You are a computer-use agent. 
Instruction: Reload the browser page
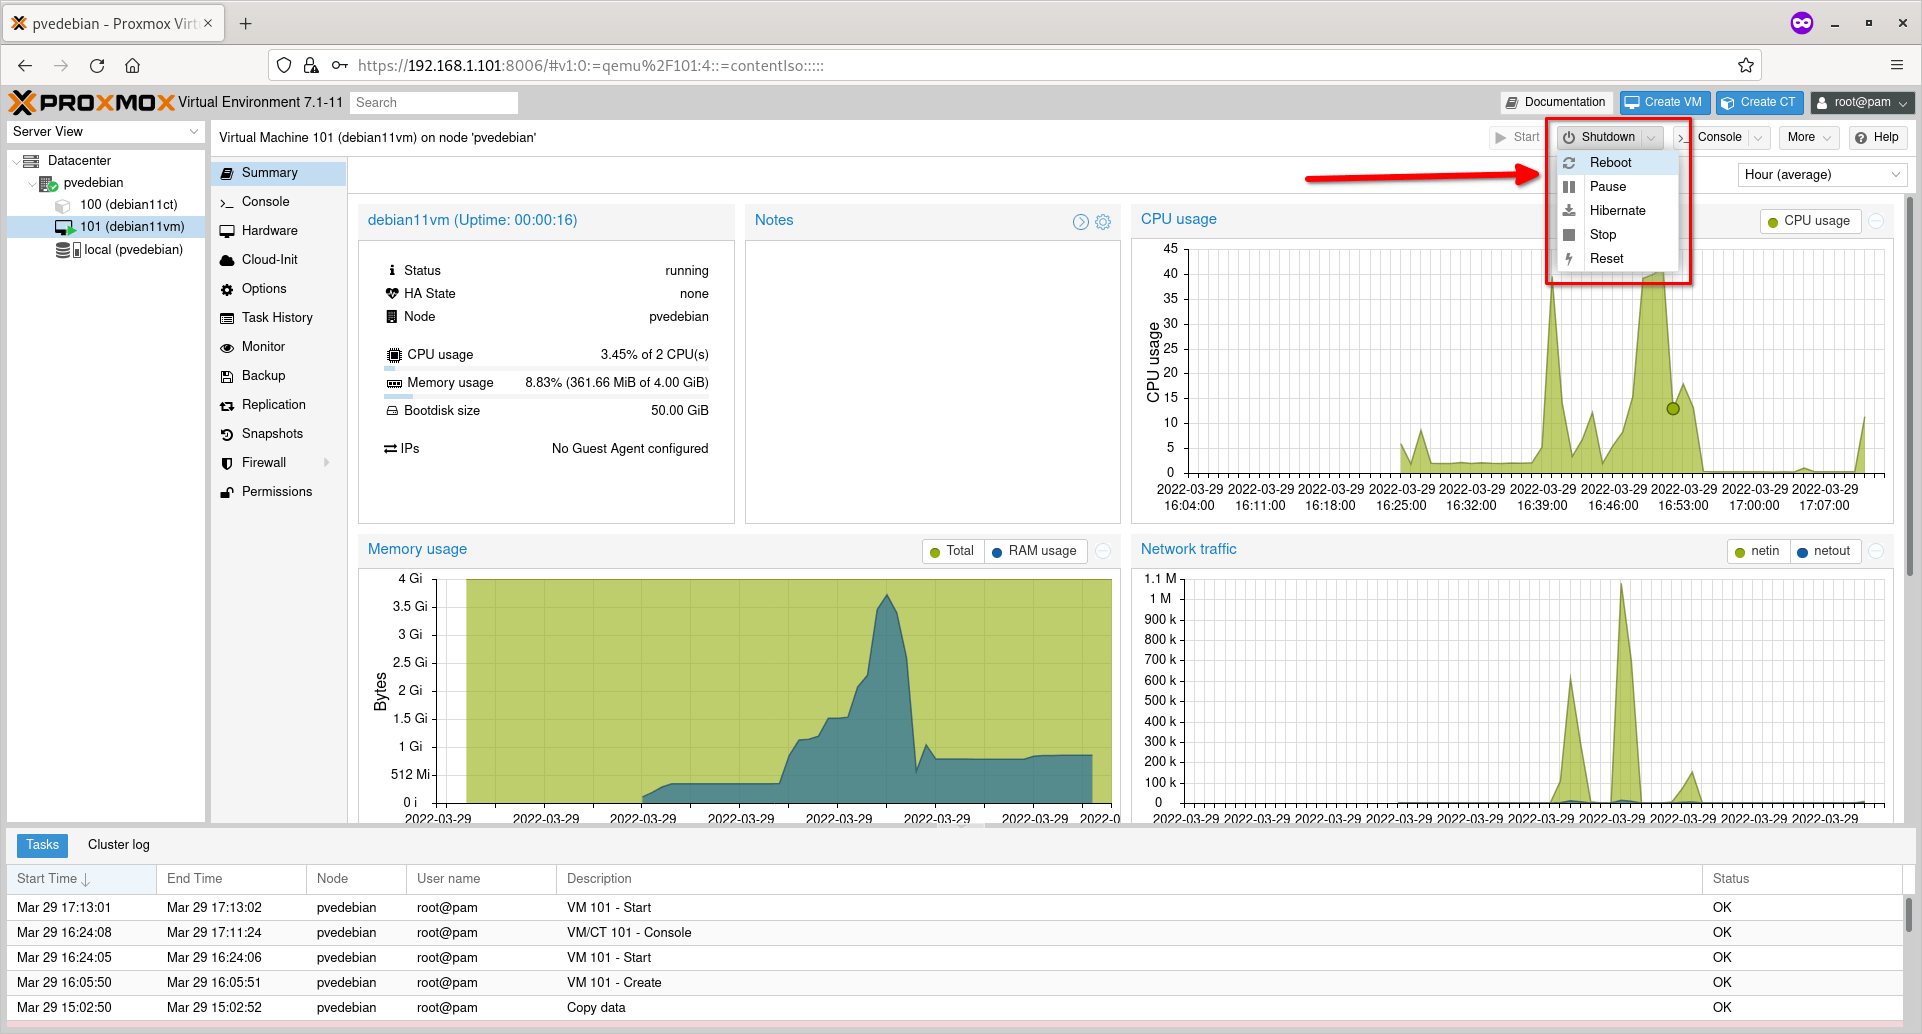(97, 66)
